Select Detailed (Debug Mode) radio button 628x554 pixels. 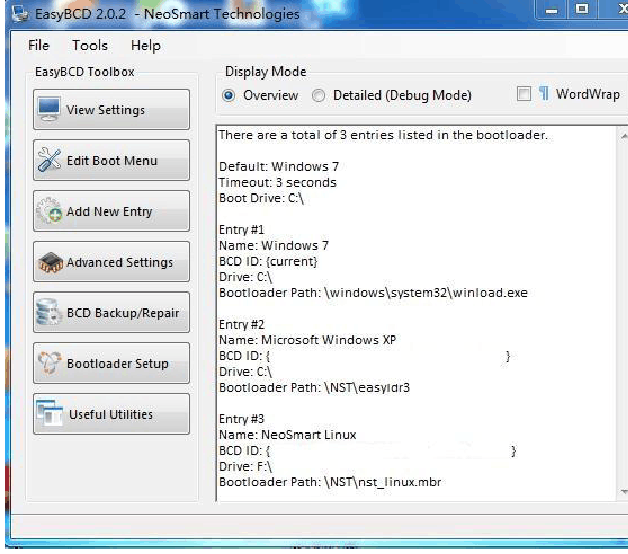coord(319,95)
